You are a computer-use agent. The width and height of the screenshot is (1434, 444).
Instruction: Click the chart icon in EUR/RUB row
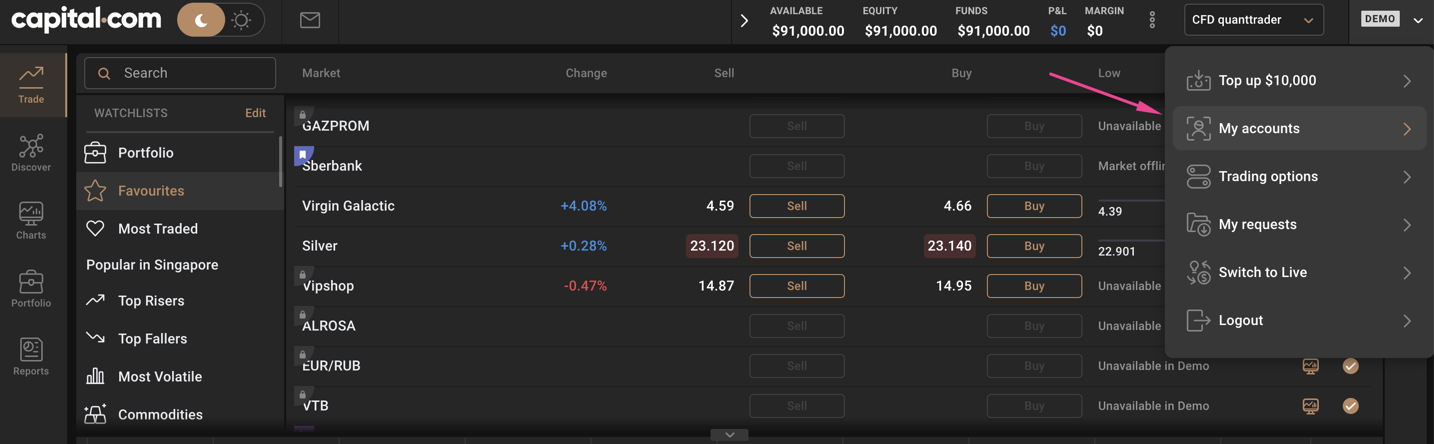1310,366
